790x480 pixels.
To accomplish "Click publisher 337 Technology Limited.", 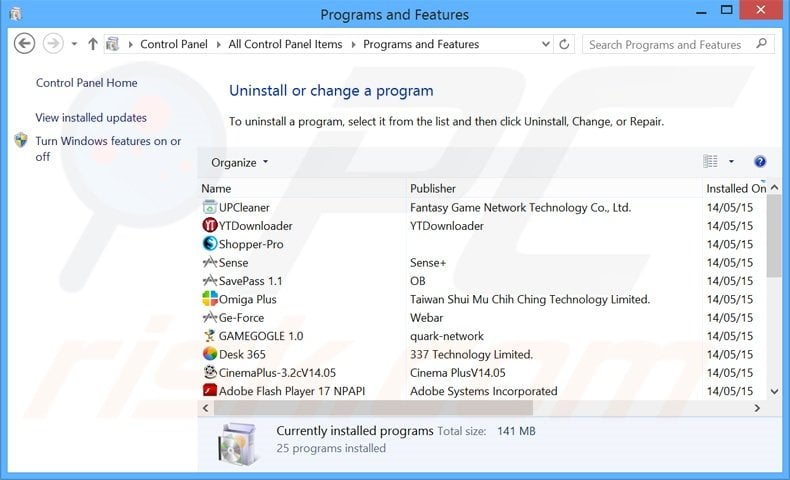I will [471, 354].
